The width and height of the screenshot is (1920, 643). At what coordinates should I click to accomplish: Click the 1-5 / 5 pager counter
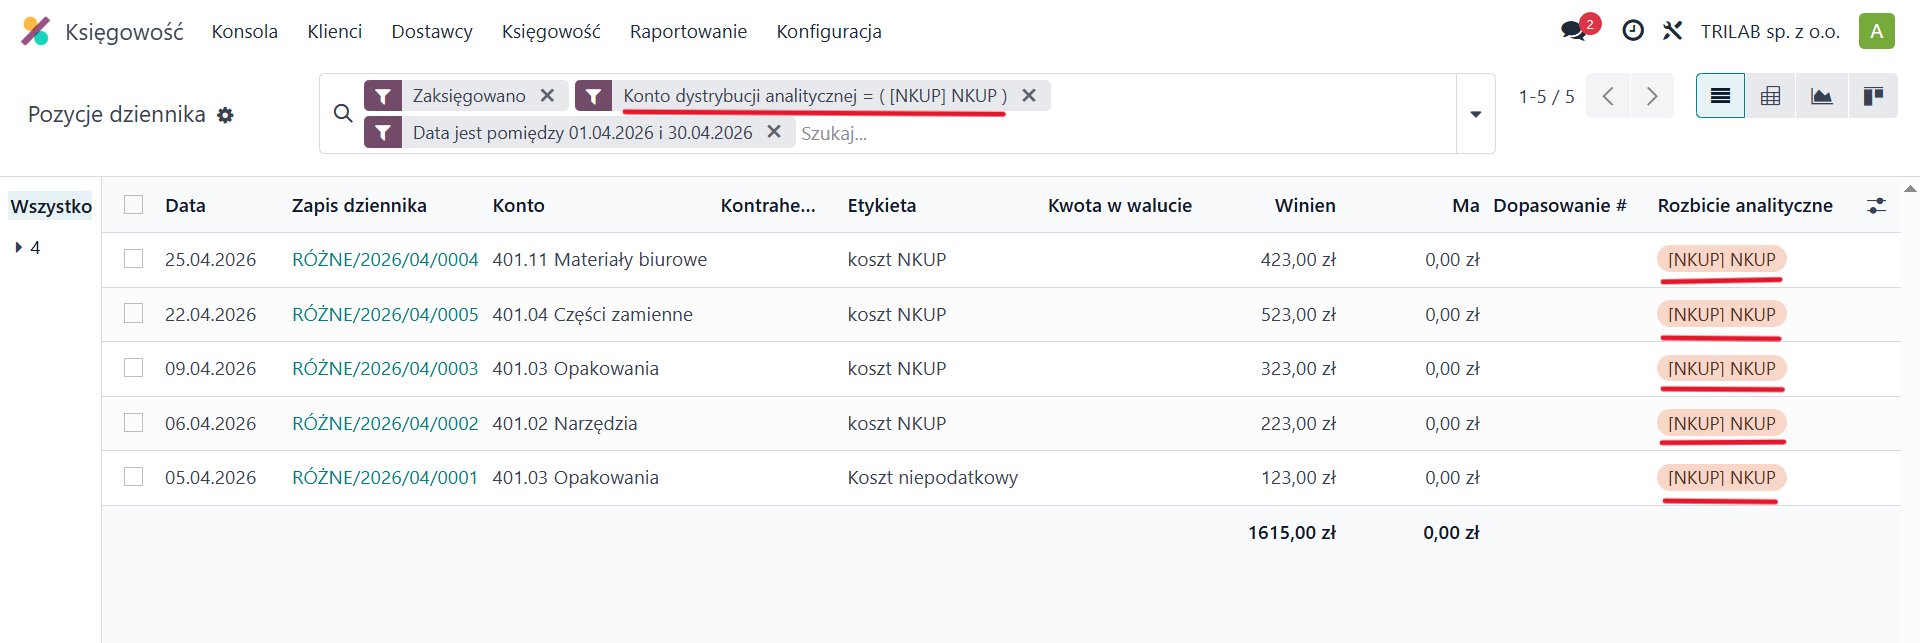1546,96
